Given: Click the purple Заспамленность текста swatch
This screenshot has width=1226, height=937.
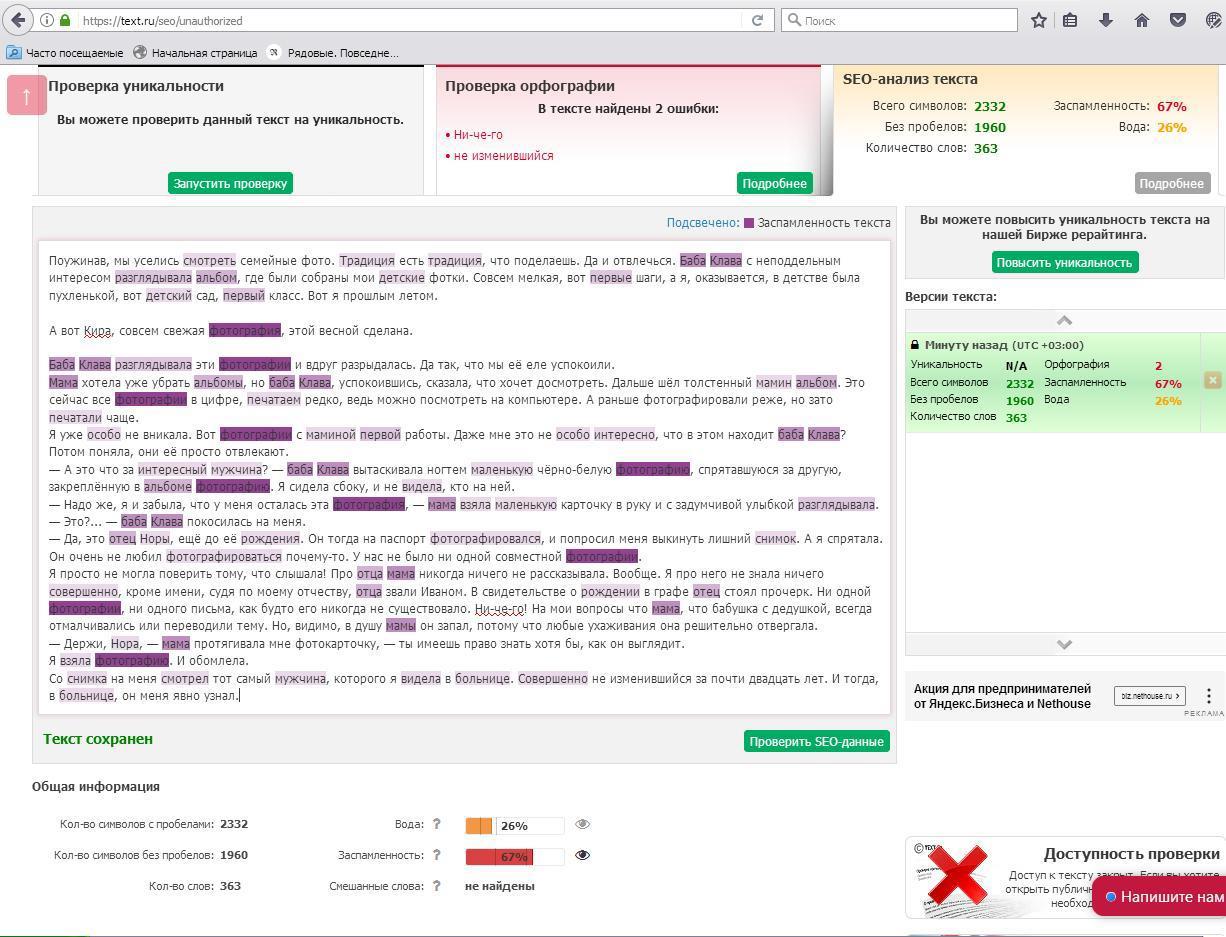Looking at the screenshot, I should tap(749, 223).
